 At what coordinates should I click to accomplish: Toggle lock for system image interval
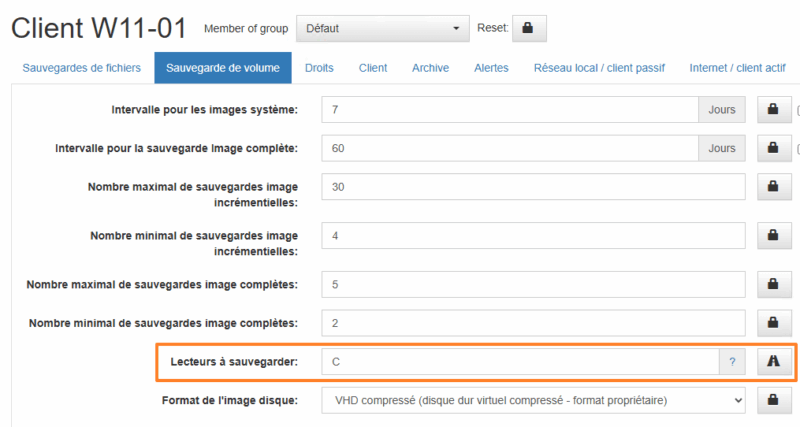click(x=772, y=110)
